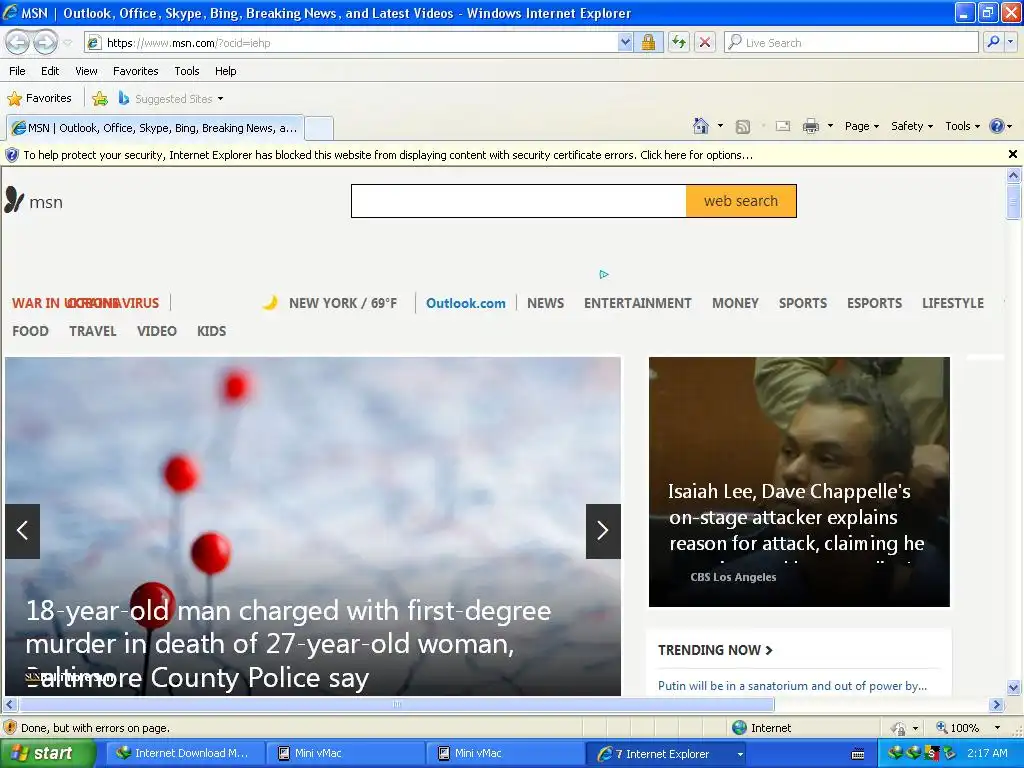The image size is (1024, 768).
Task: Click the AdChoices triangle icon
Action: point(604,274)
